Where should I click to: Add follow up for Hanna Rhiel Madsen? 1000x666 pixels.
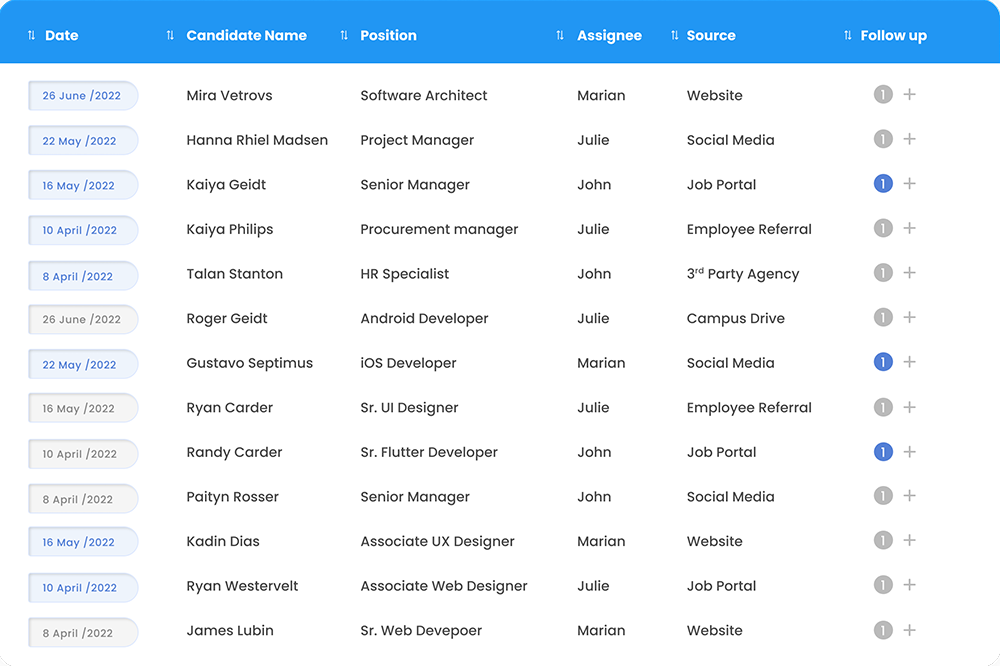coord(909,139)
